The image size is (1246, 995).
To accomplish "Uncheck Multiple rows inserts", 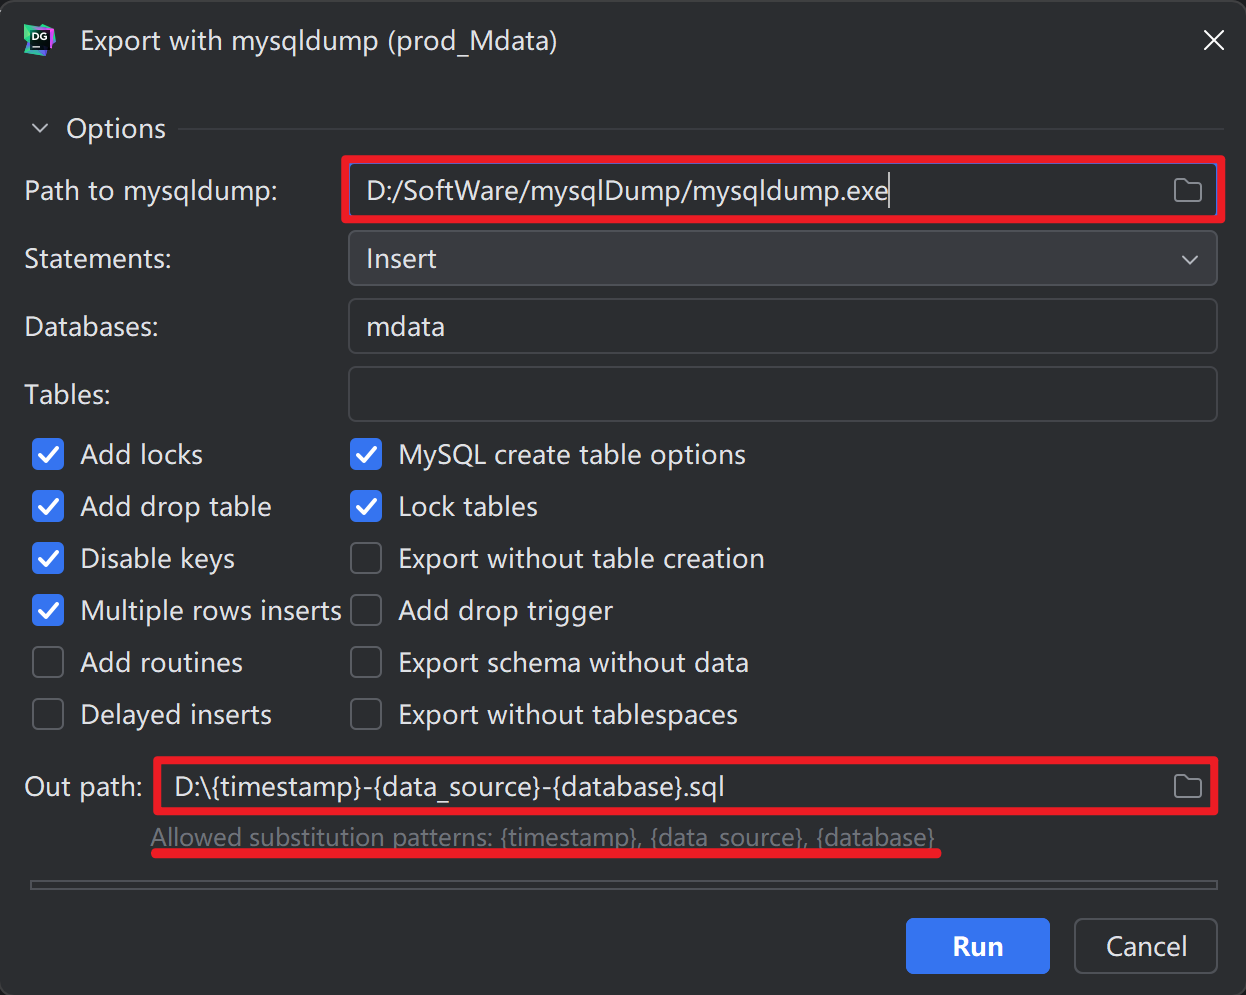I will pyautogui.click(x=48, y=611).
